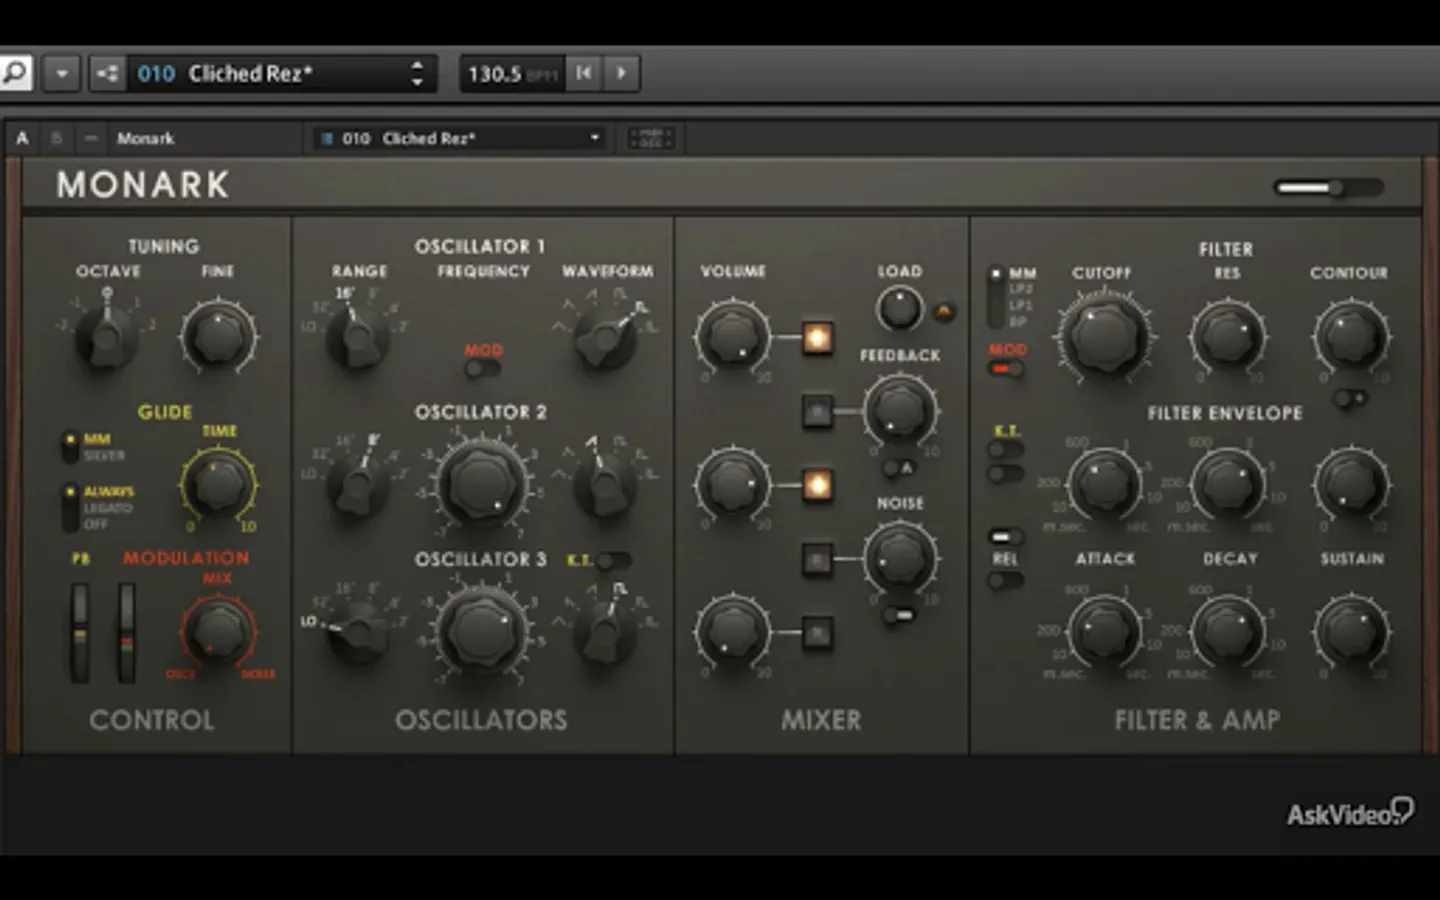Click the orange indicator beside the Load knob
The width and height of the screenshot is (1440, 900).
pos(943,311)
